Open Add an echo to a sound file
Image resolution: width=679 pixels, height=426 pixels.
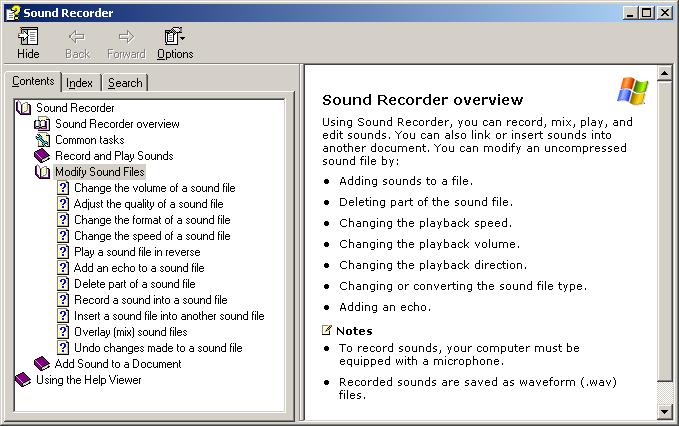coord(139,268)
